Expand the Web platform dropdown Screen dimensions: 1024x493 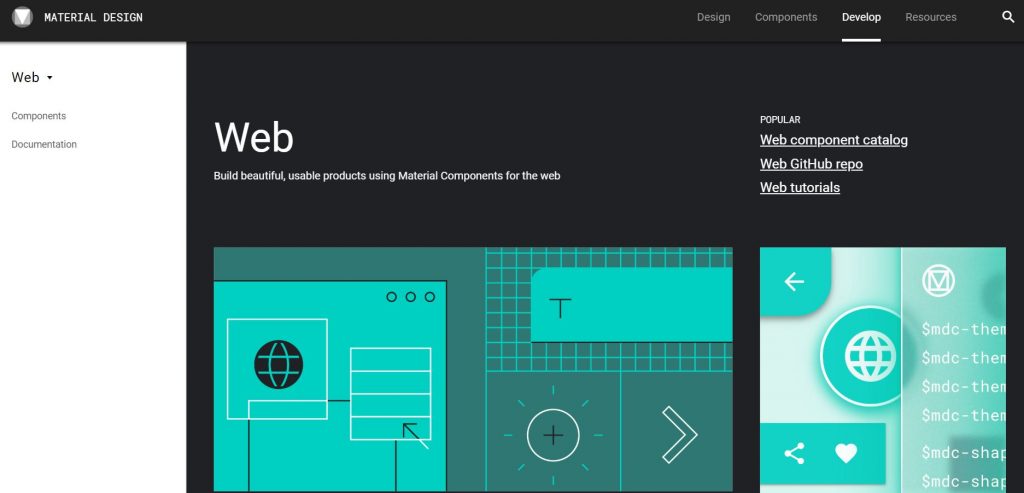[x=32, y=77]
